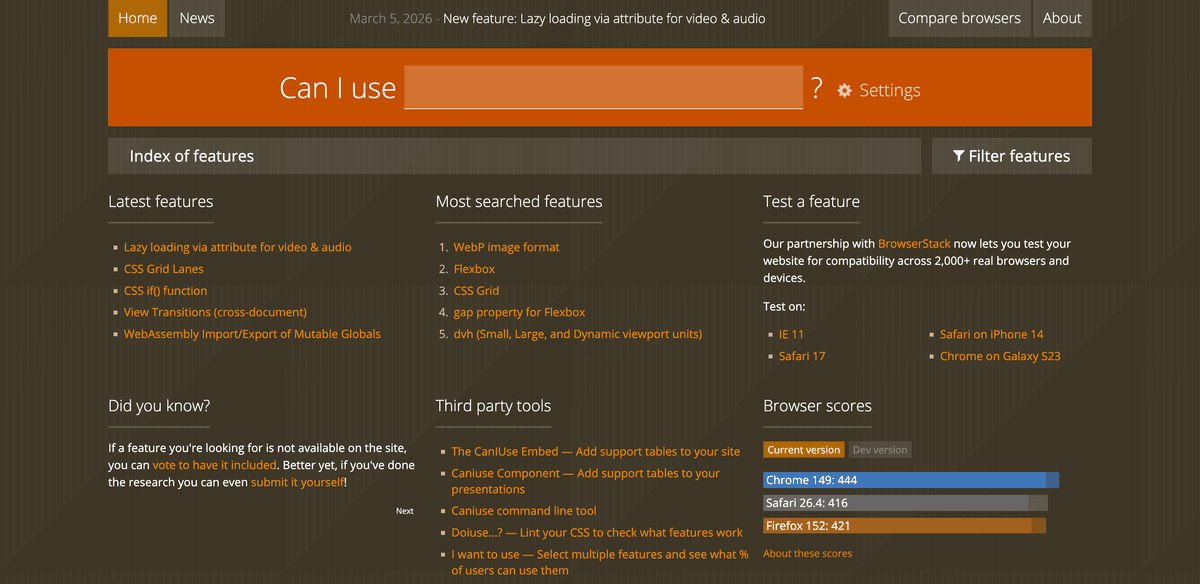1200x584 pixels.
Task: Open the CSS Grid Lanes feature
Action: (164, 269)
